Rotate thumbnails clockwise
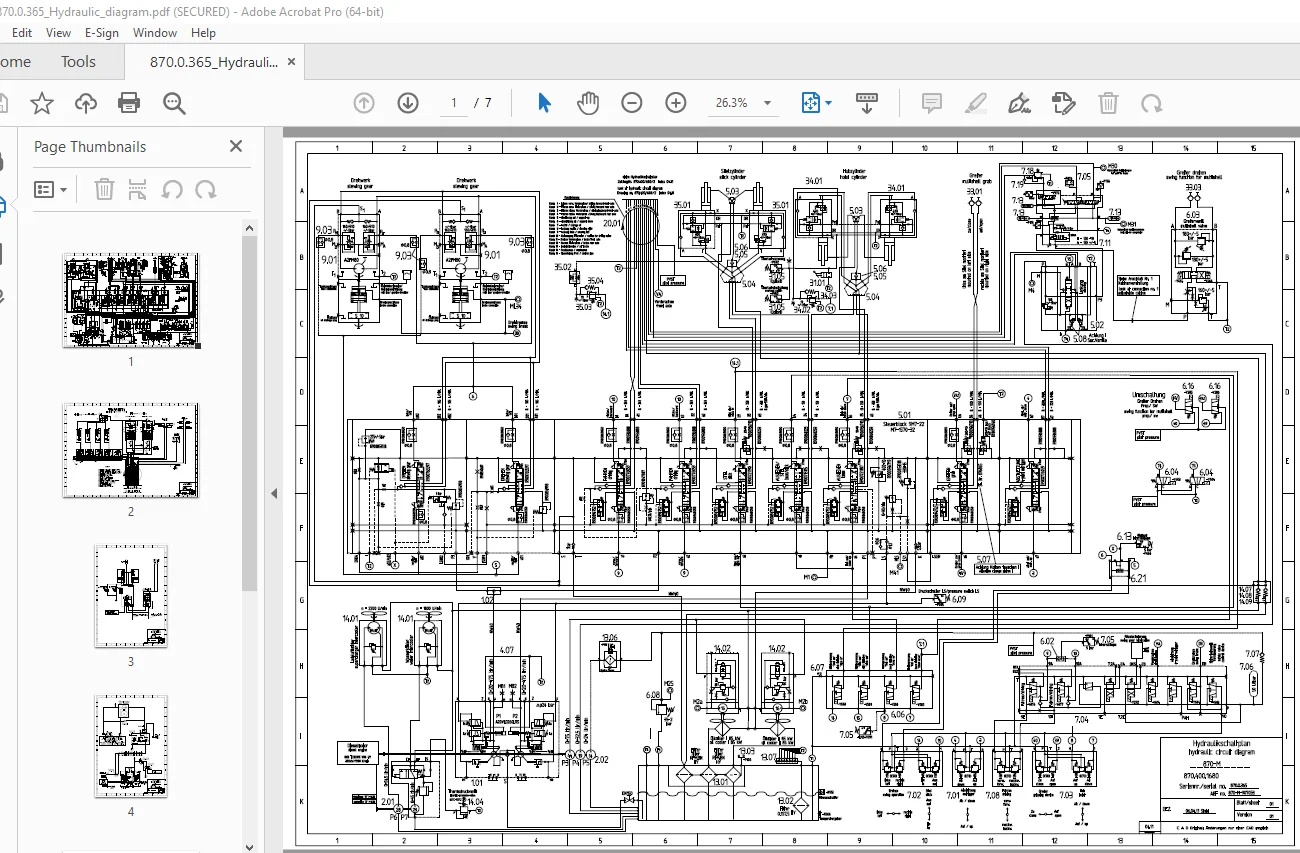The image size is (1300, 853). click(x=206, y=189)
